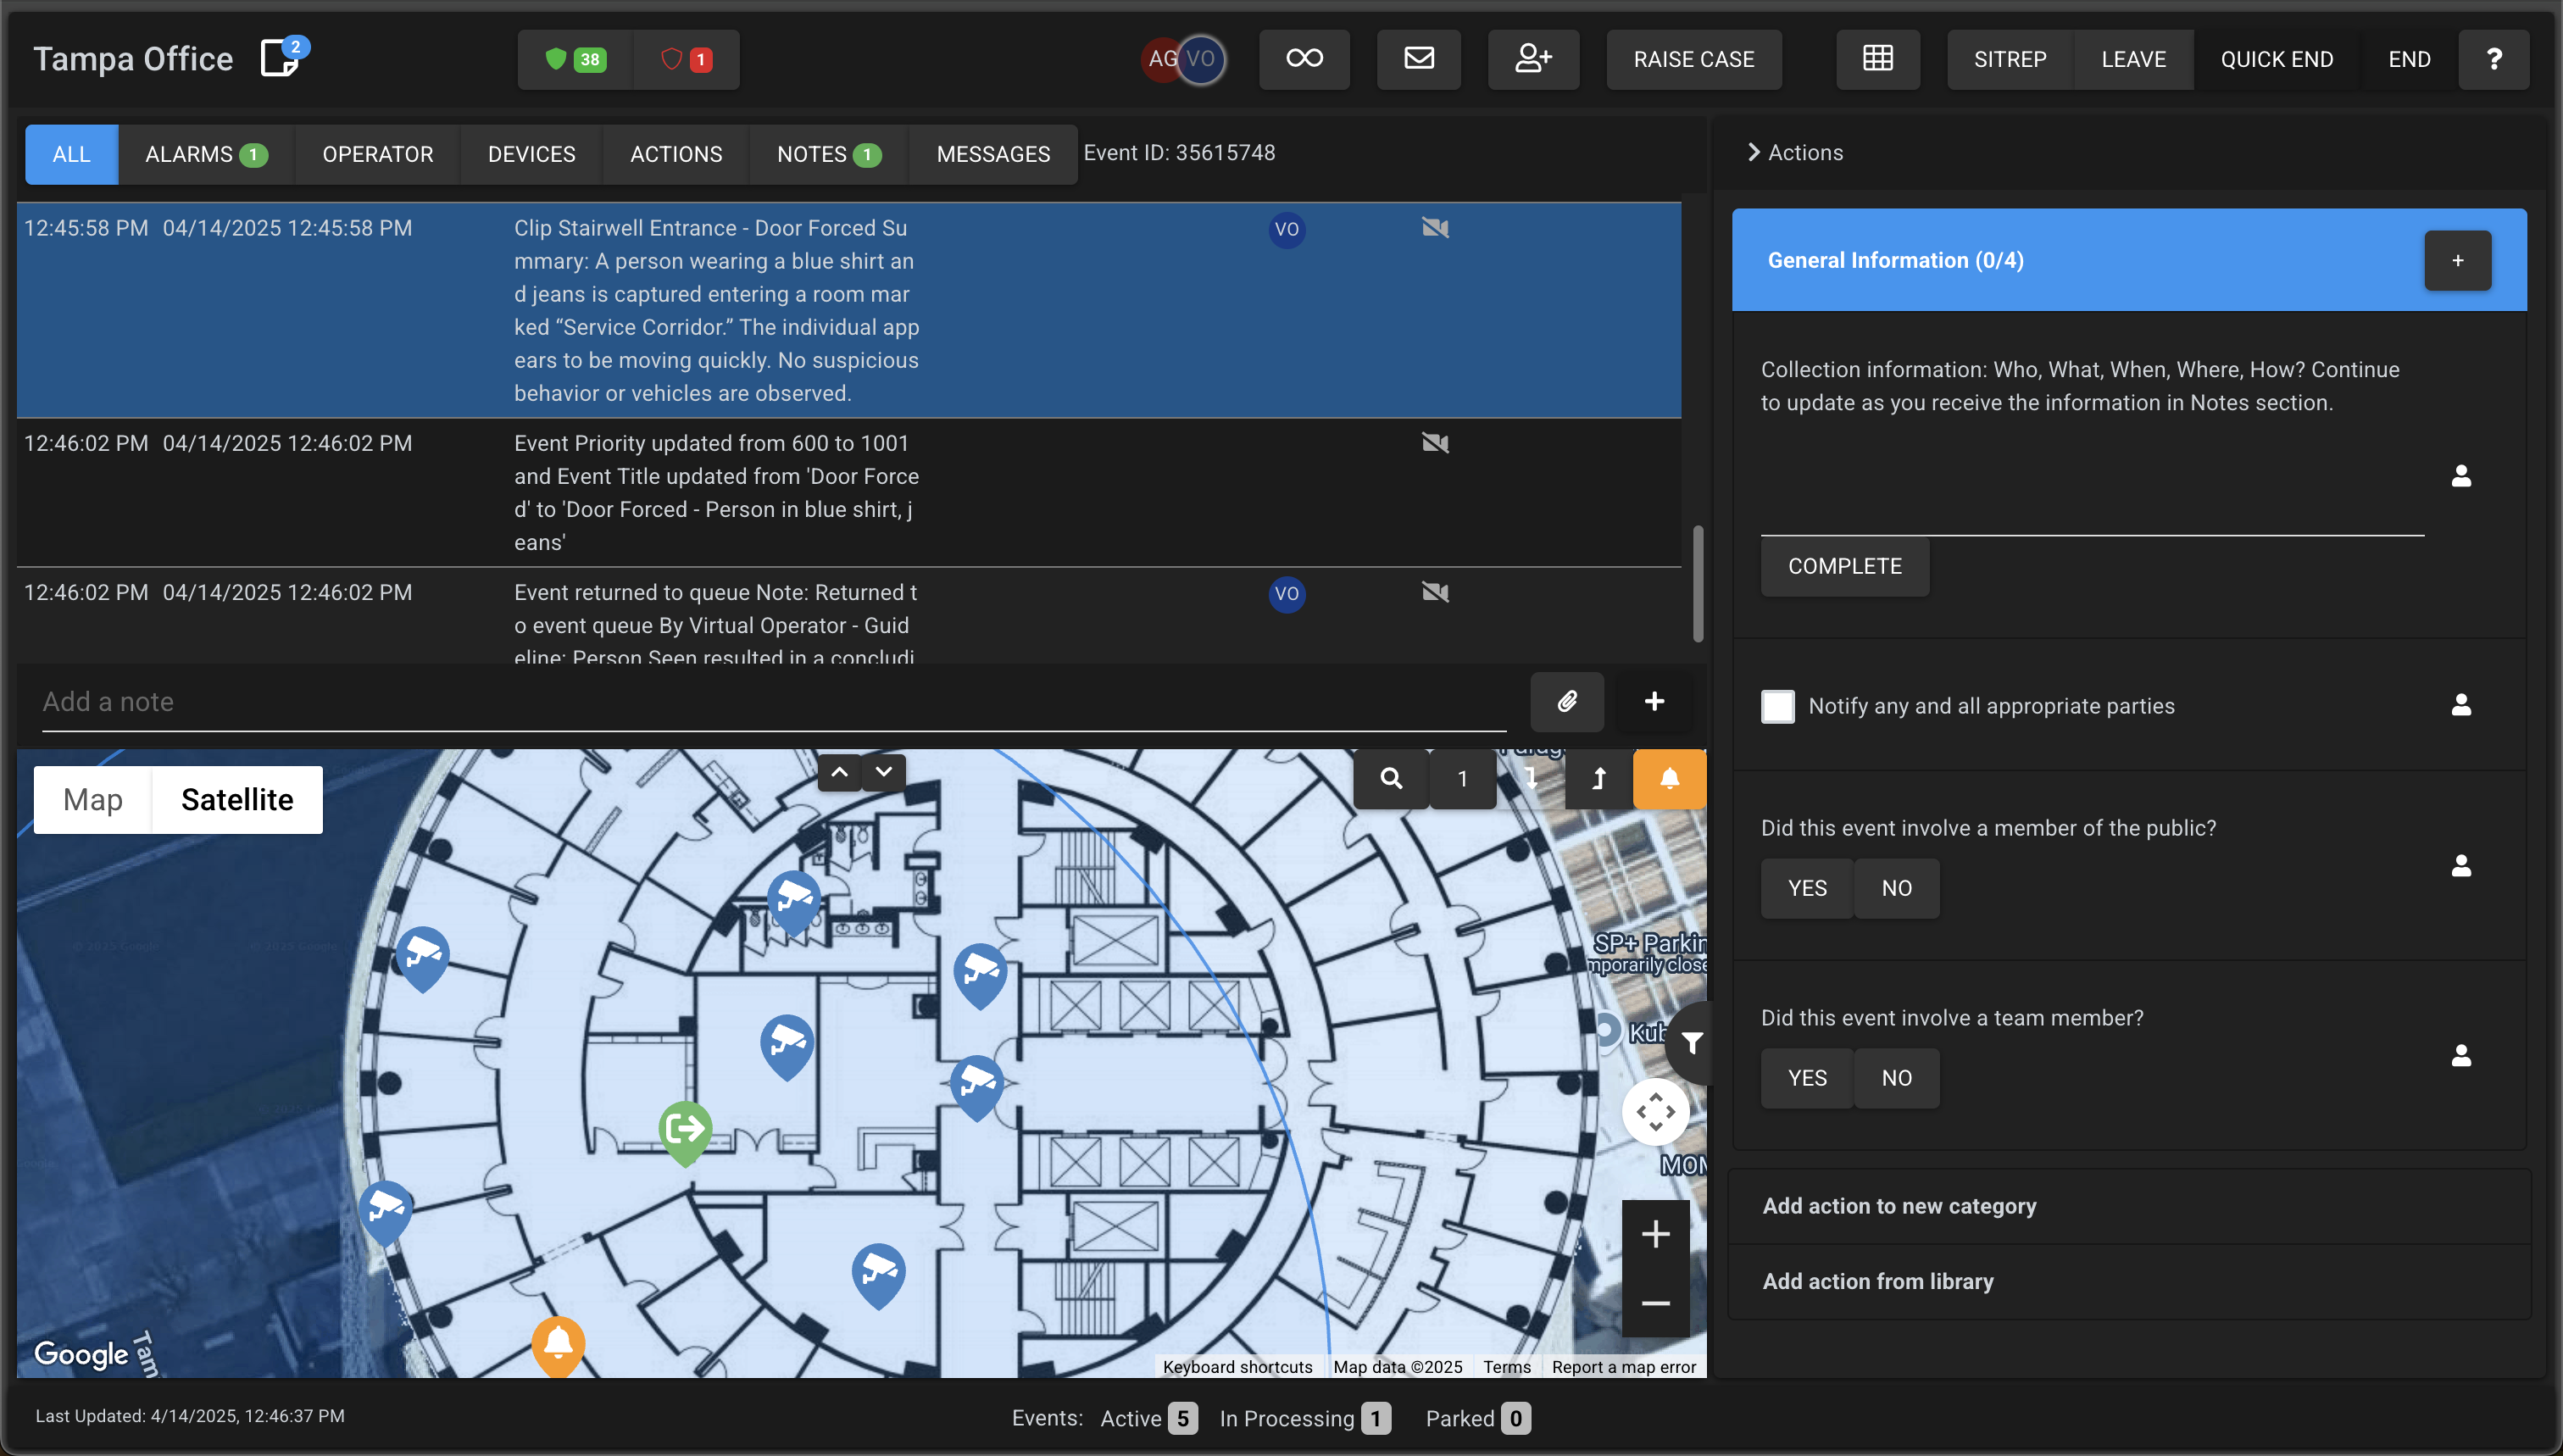Click the red shield badge showing 1
This screenshot has width=2563, height=1456.
point(687,59)
